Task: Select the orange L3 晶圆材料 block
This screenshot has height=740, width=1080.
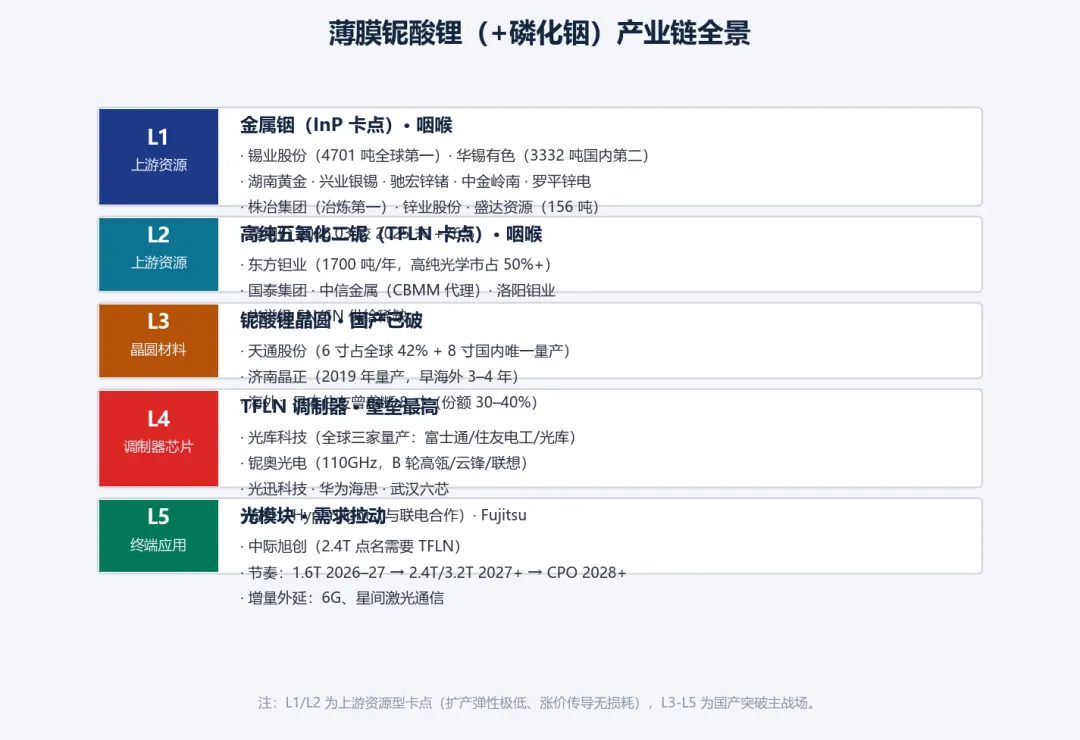Action: coord(158,340)
